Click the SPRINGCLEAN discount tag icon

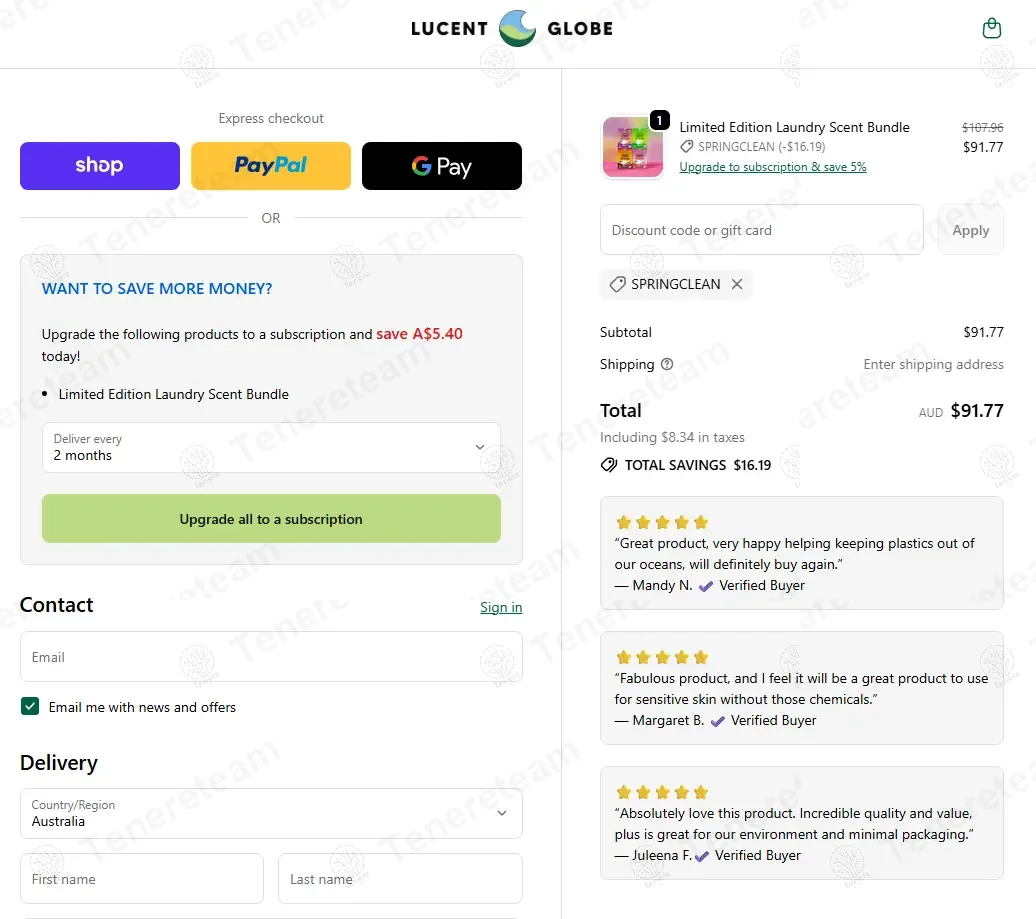point(617,284)
